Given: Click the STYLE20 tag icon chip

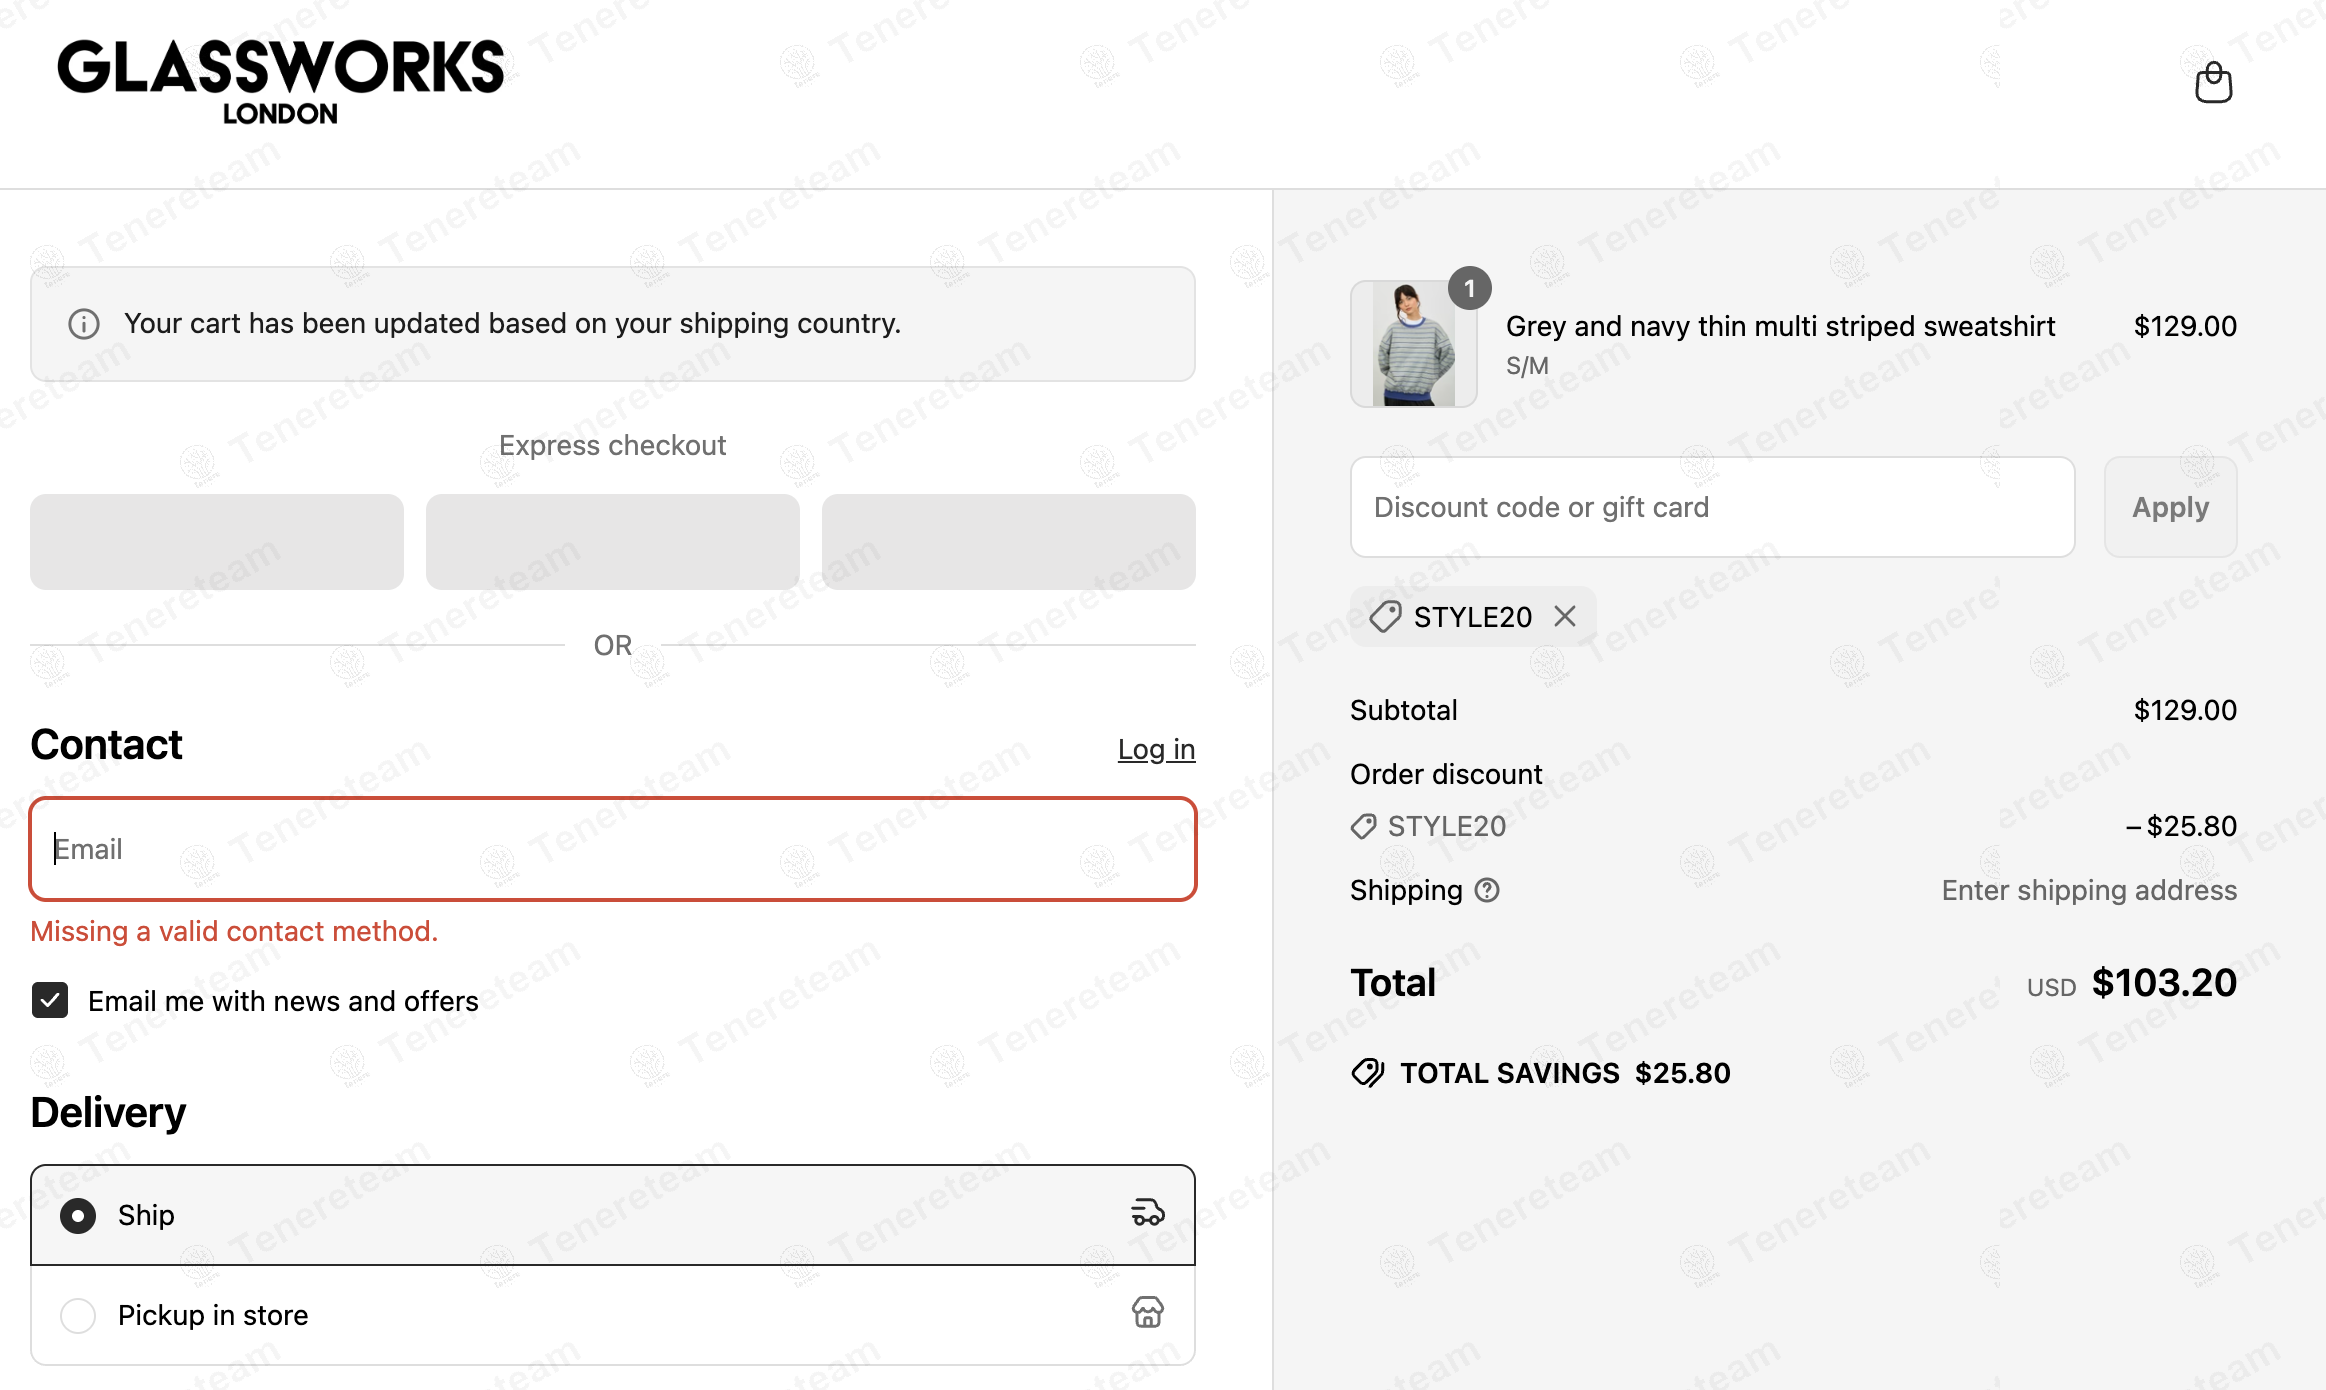Looking at the screenshot, I should coord(1385,616).
